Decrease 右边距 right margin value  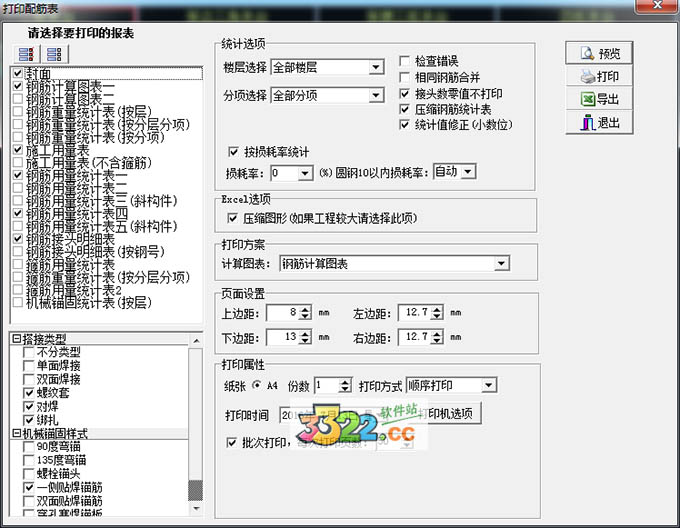tap(437, 340)
